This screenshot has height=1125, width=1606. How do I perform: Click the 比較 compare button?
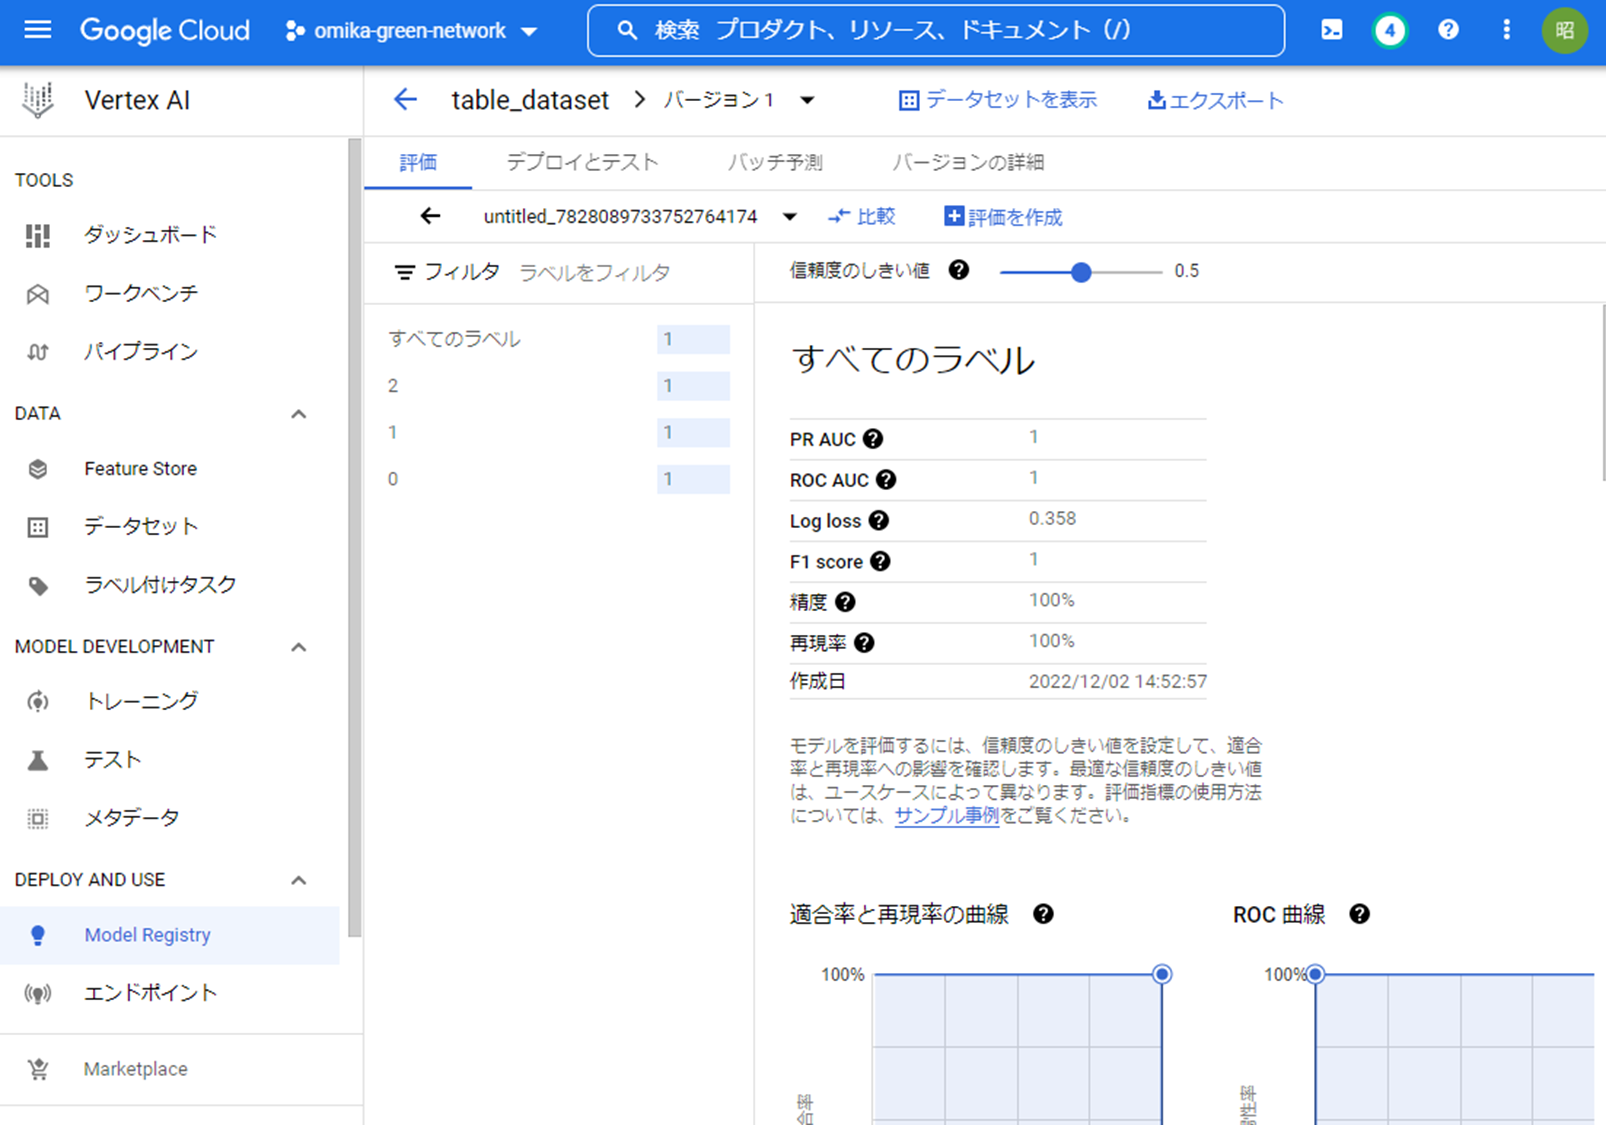point(861,217)
